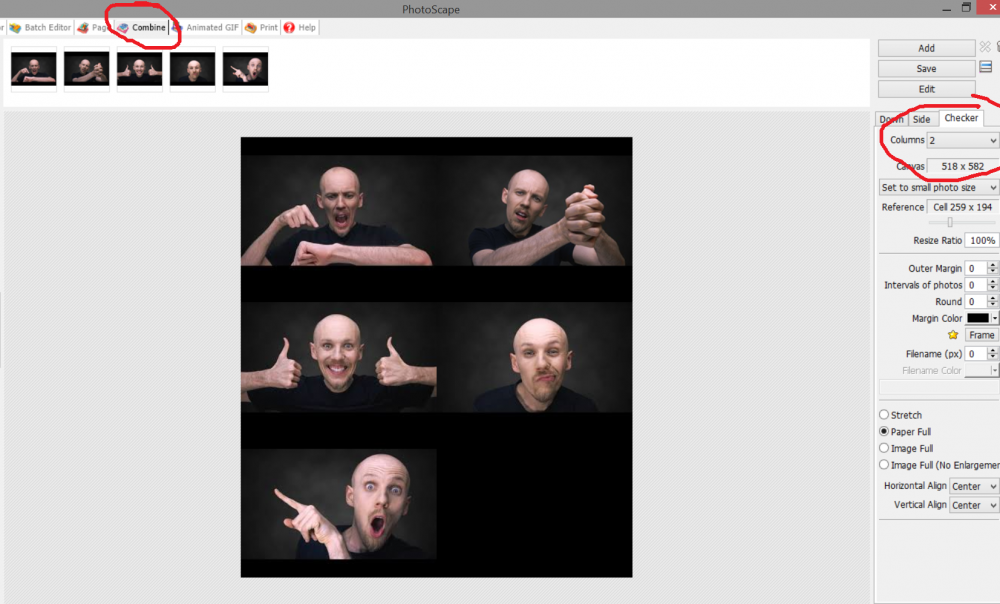
Task: Click the star icon next to Frame
Action: [953, 335]
